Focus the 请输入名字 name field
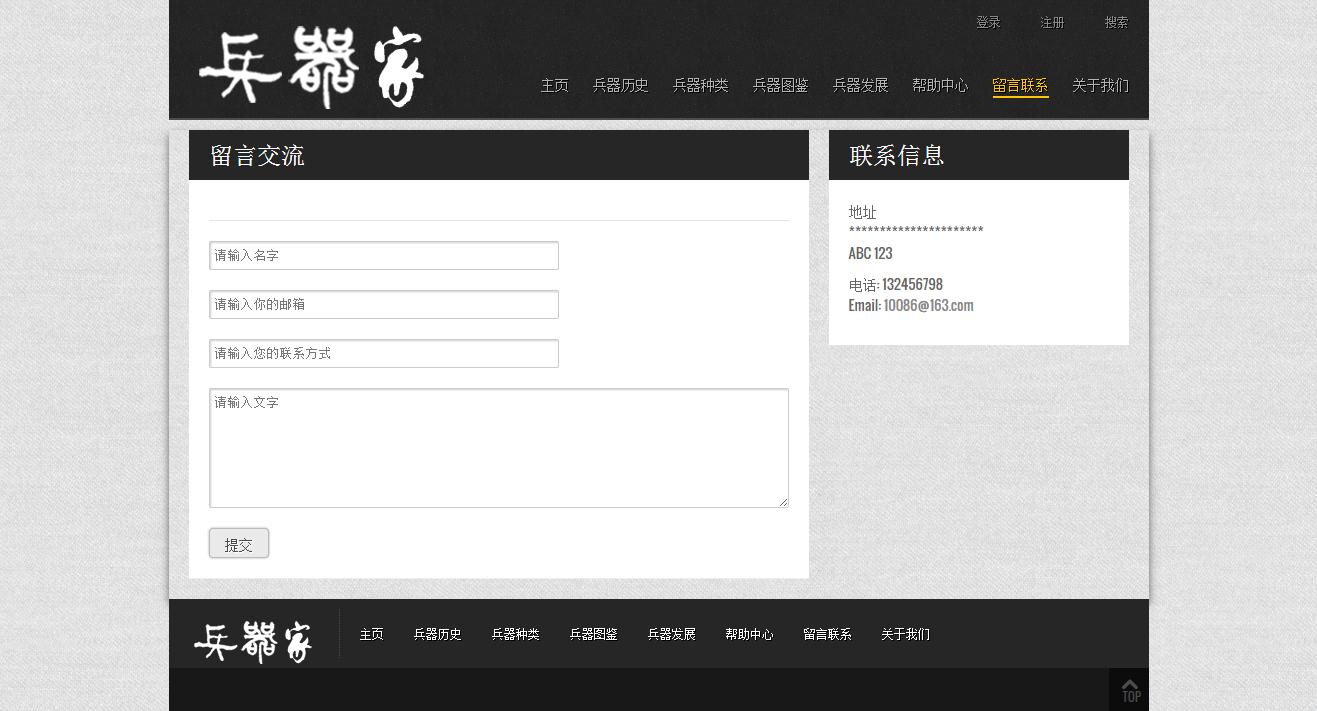Viewport: 1317px width, 711px height. tap(384, 256)
